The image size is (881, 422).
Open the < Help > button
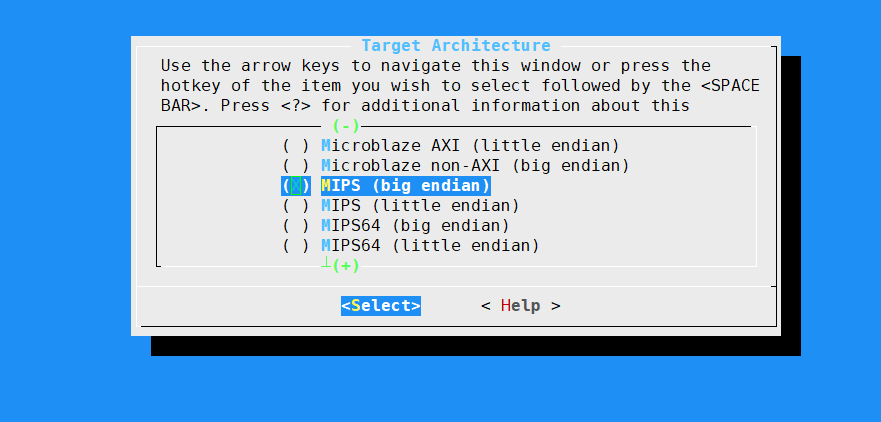click(520, 306)
